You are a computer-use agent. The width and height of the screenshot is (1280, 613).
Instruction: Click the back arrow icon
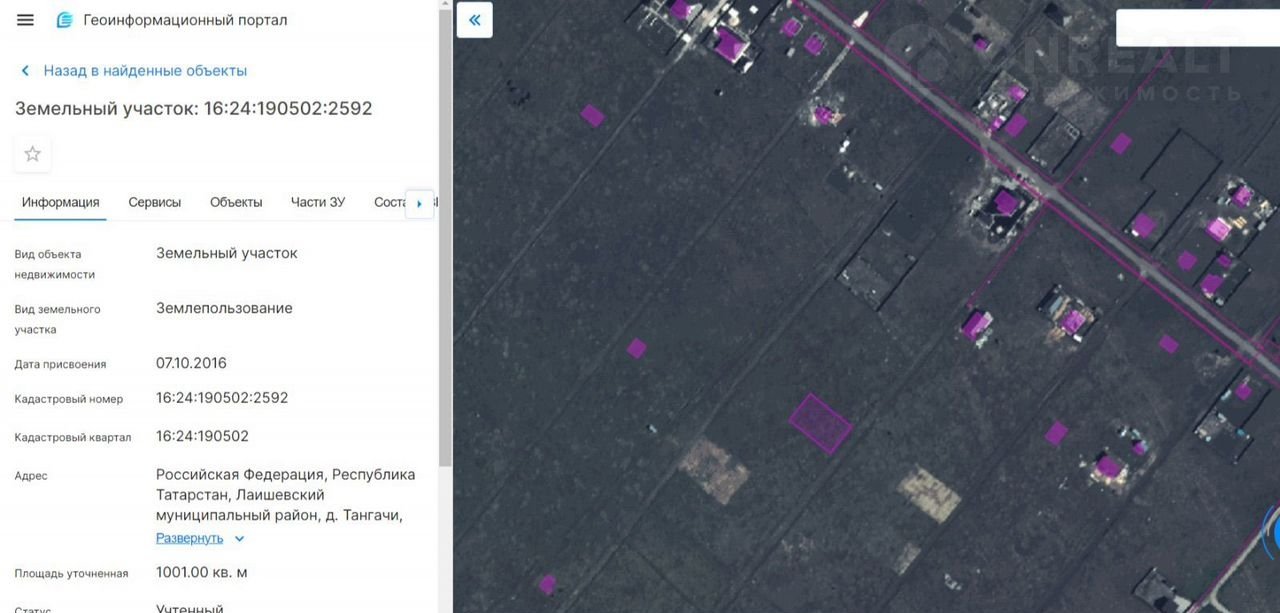tap(25, 71)
